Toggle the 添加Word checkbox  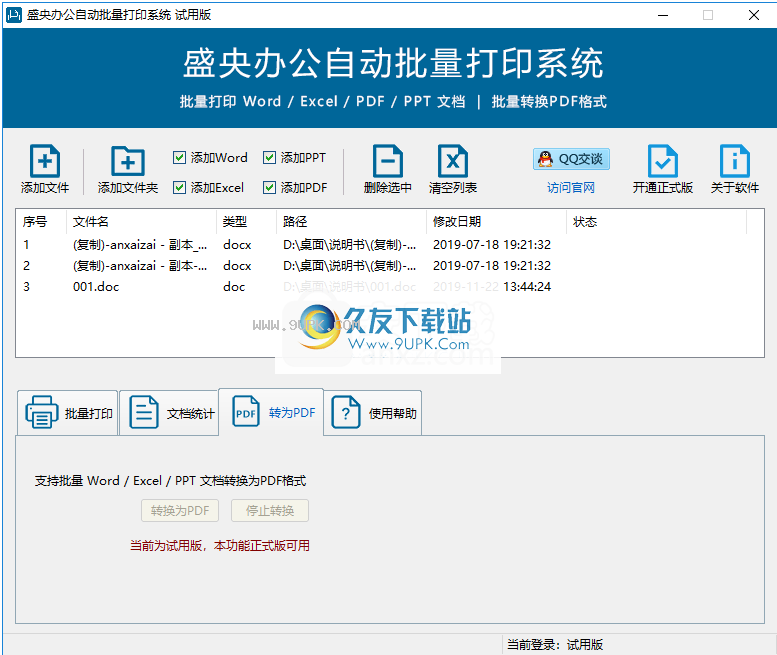pyautogui.click(x=179, y=158)
